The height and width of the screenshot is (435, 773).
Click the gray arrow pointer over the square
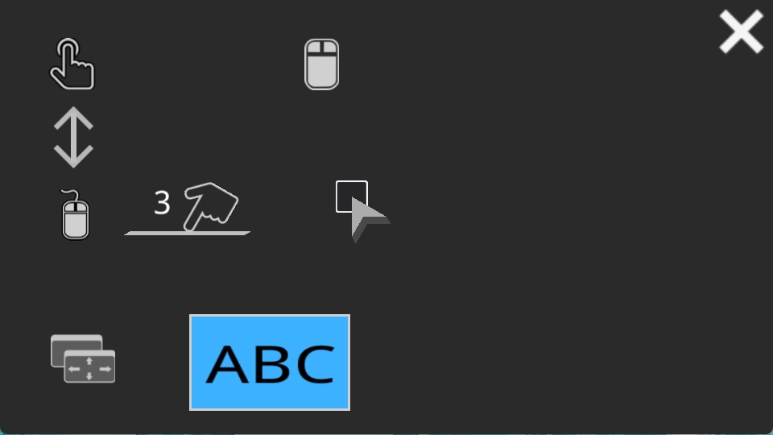[x=369, y=220]
